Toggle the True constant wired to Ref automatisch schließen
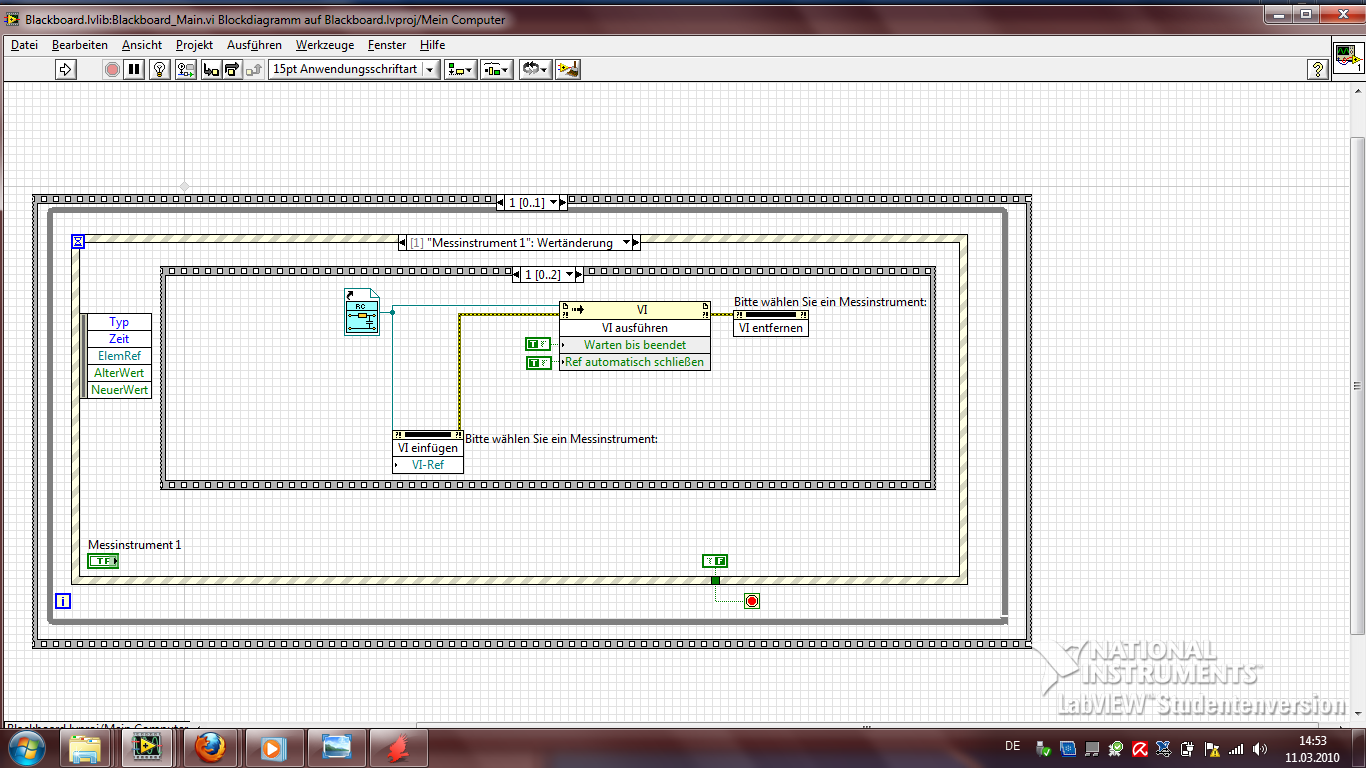The width and height of the screenshot is (1366, 768). tap(537, 363)
